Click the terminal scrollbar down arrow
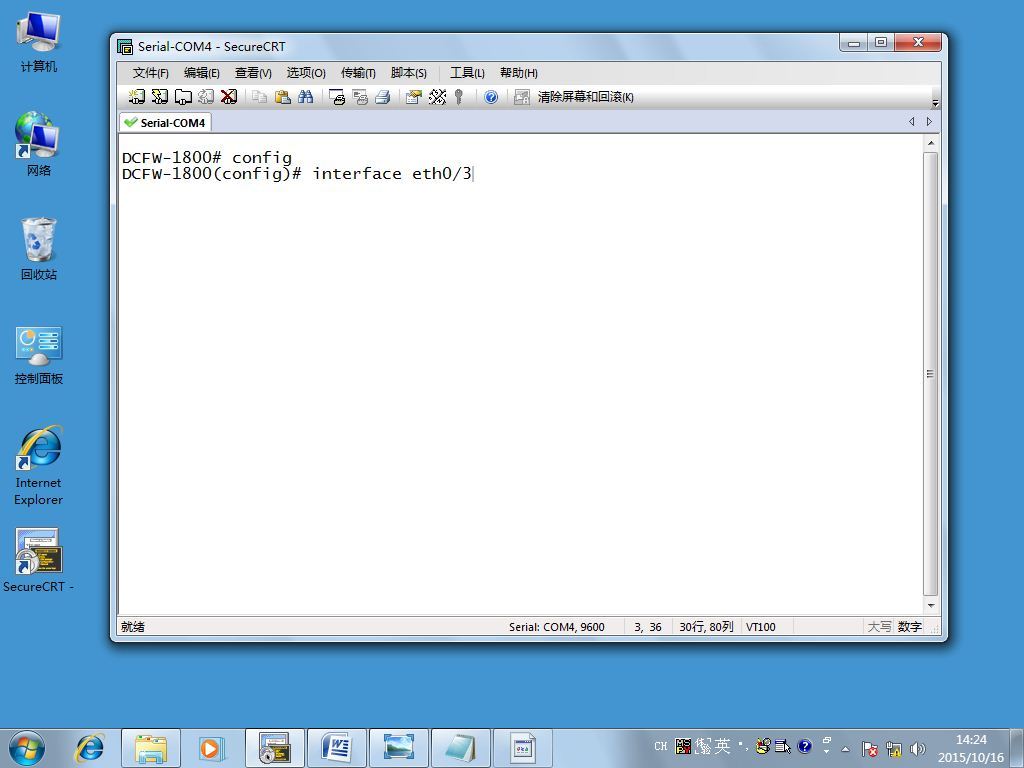This screenshot has width=1024, height=768. pos(931,605)
